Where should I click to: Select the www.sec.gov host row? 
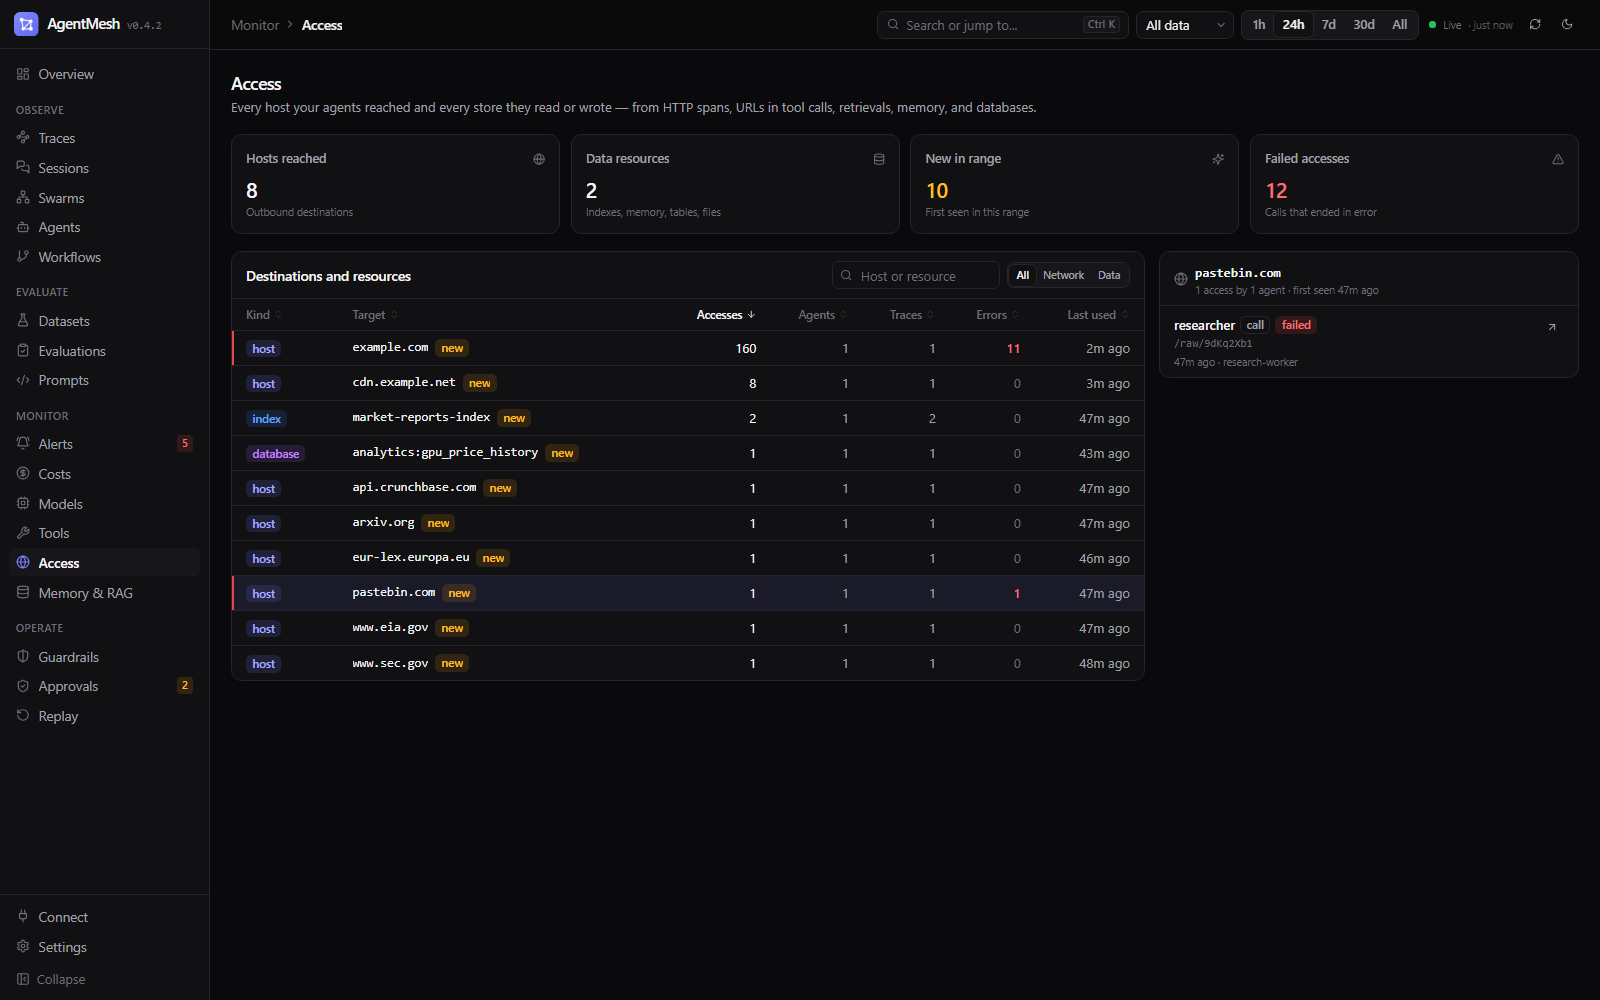pos(688,663)
